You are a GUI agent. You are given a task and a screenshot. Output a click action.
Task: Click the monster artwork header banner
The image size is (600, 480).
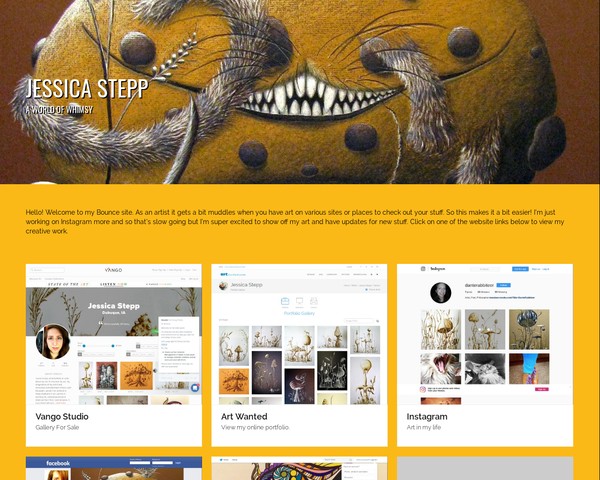[x=300, y=92]
